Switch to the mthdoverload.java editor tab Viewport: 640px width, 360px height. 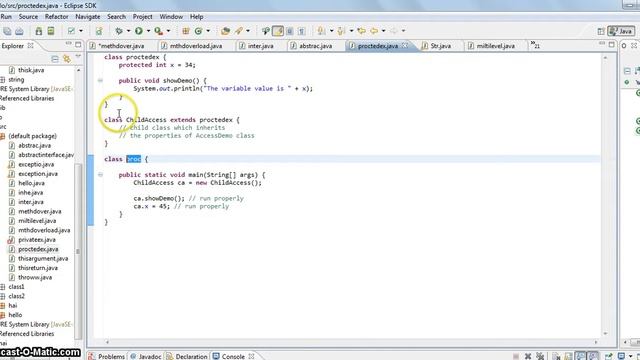[x=196, y=46]
